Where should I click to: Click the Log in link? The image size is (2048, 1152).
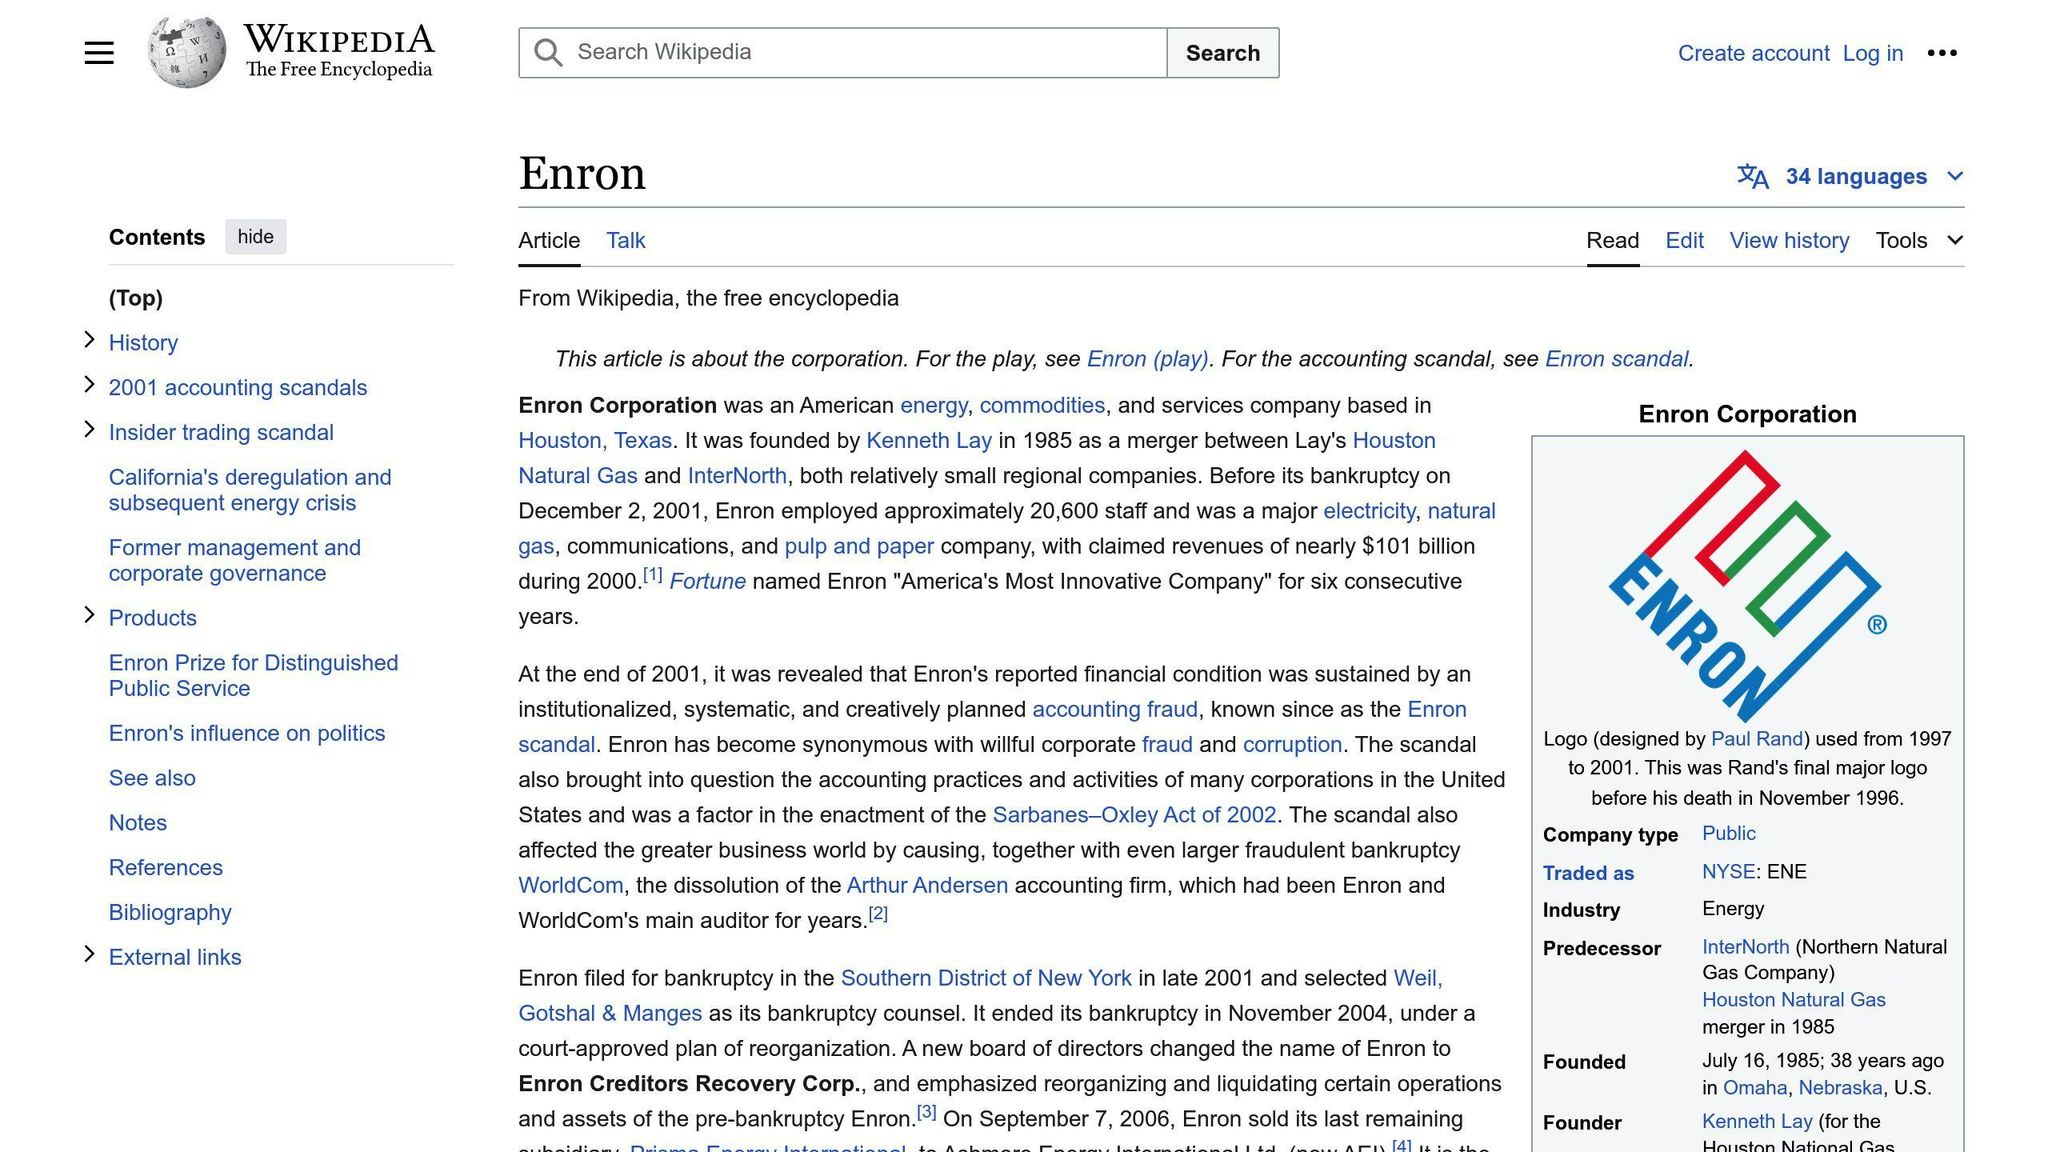[x=1872, y=53]
